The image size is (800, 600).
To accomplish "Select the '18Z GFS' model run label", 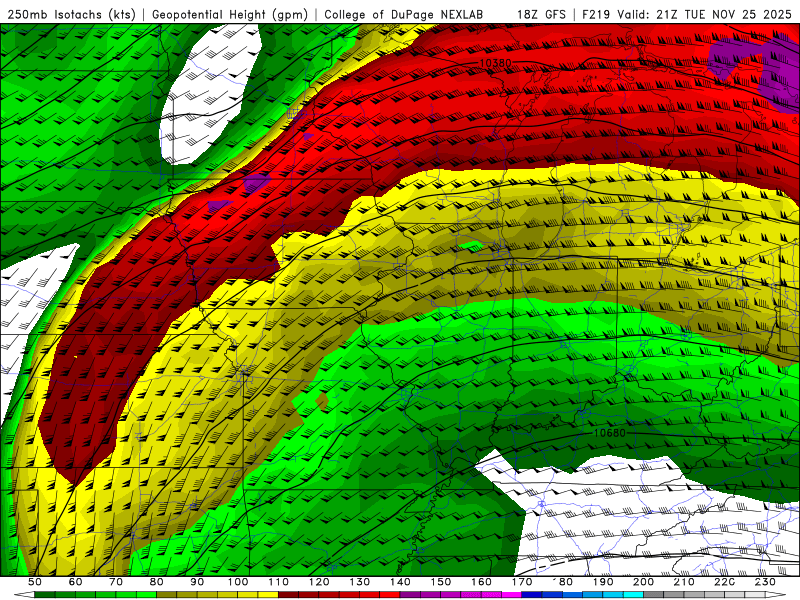I will tap(541, 14).
